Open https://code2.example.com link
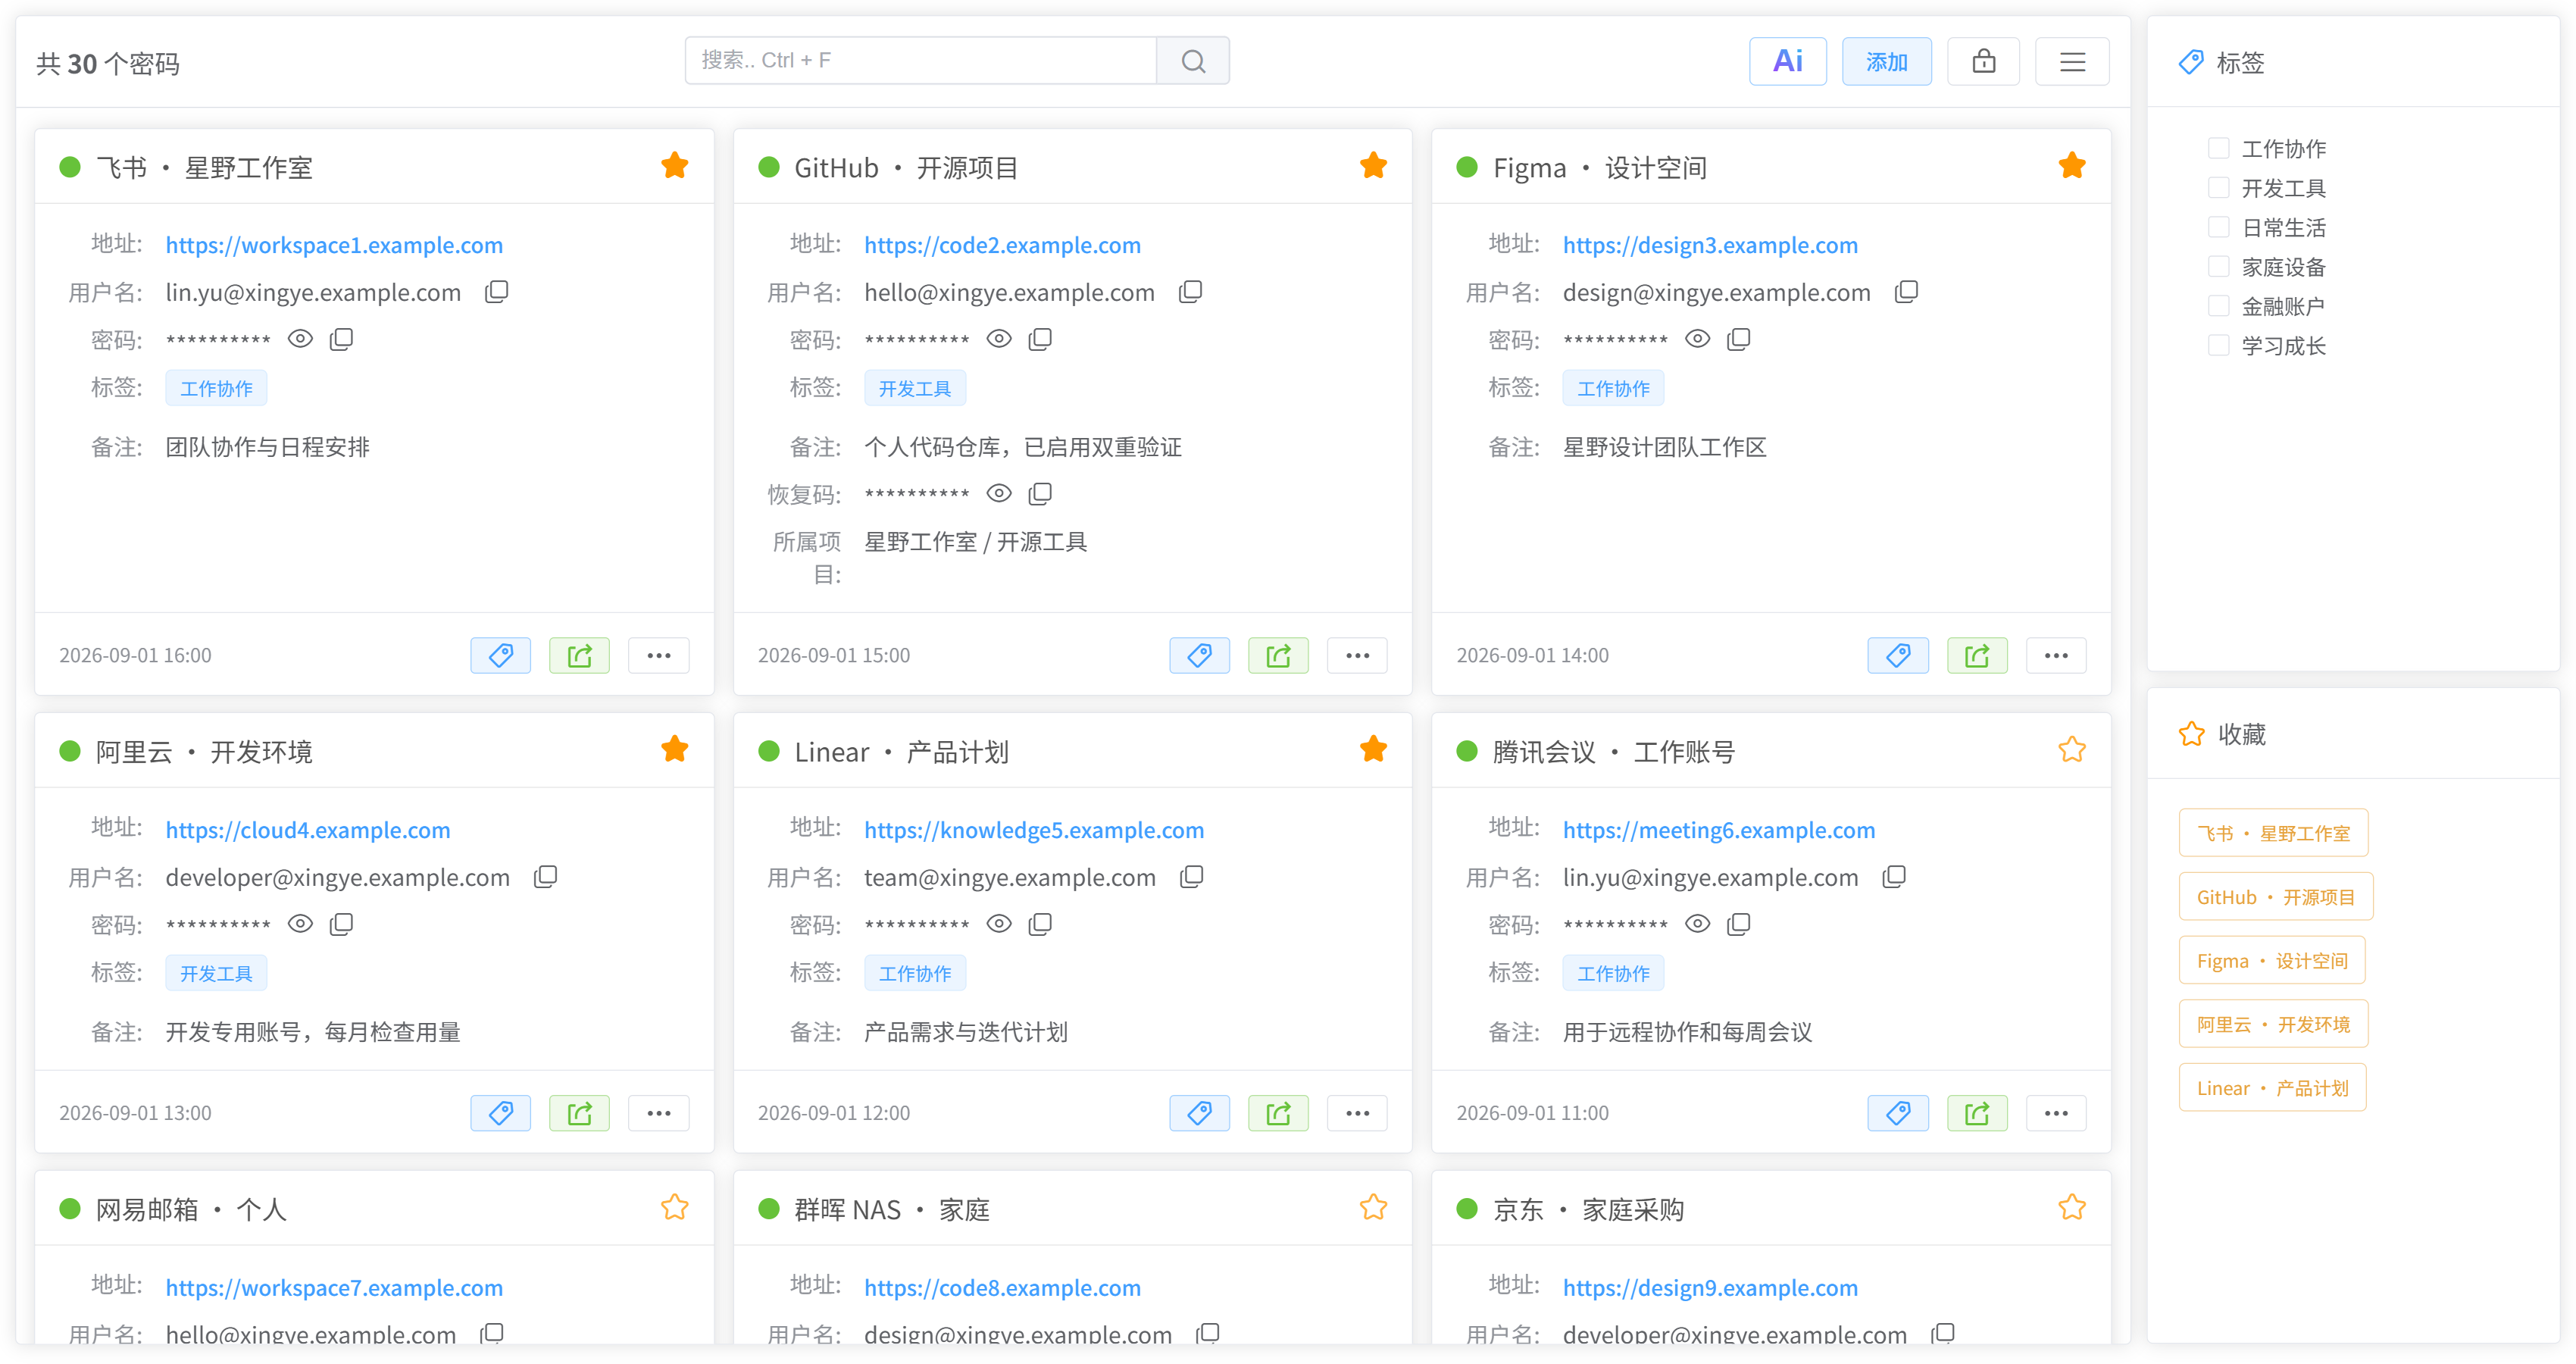The width and height of the screenshot is (2576, 1364). [1002, 245]
